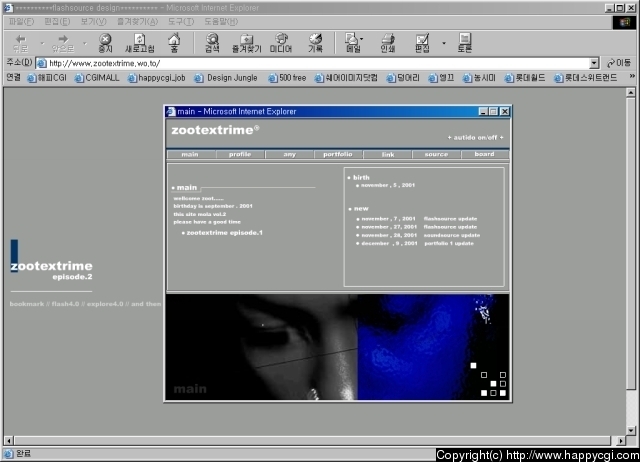Click the december 9 portfolio 1 update entry
Screen dimensions: 640x462
pyautogui.click(x=415, y=243)
